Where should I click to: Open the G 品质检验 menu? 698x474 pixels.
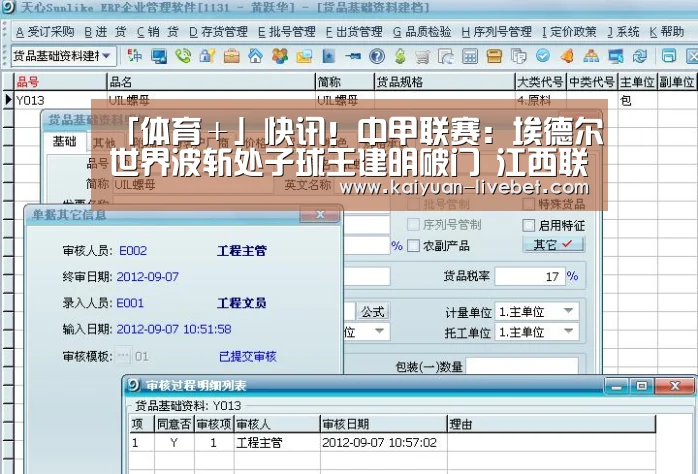tap(422, 32)
